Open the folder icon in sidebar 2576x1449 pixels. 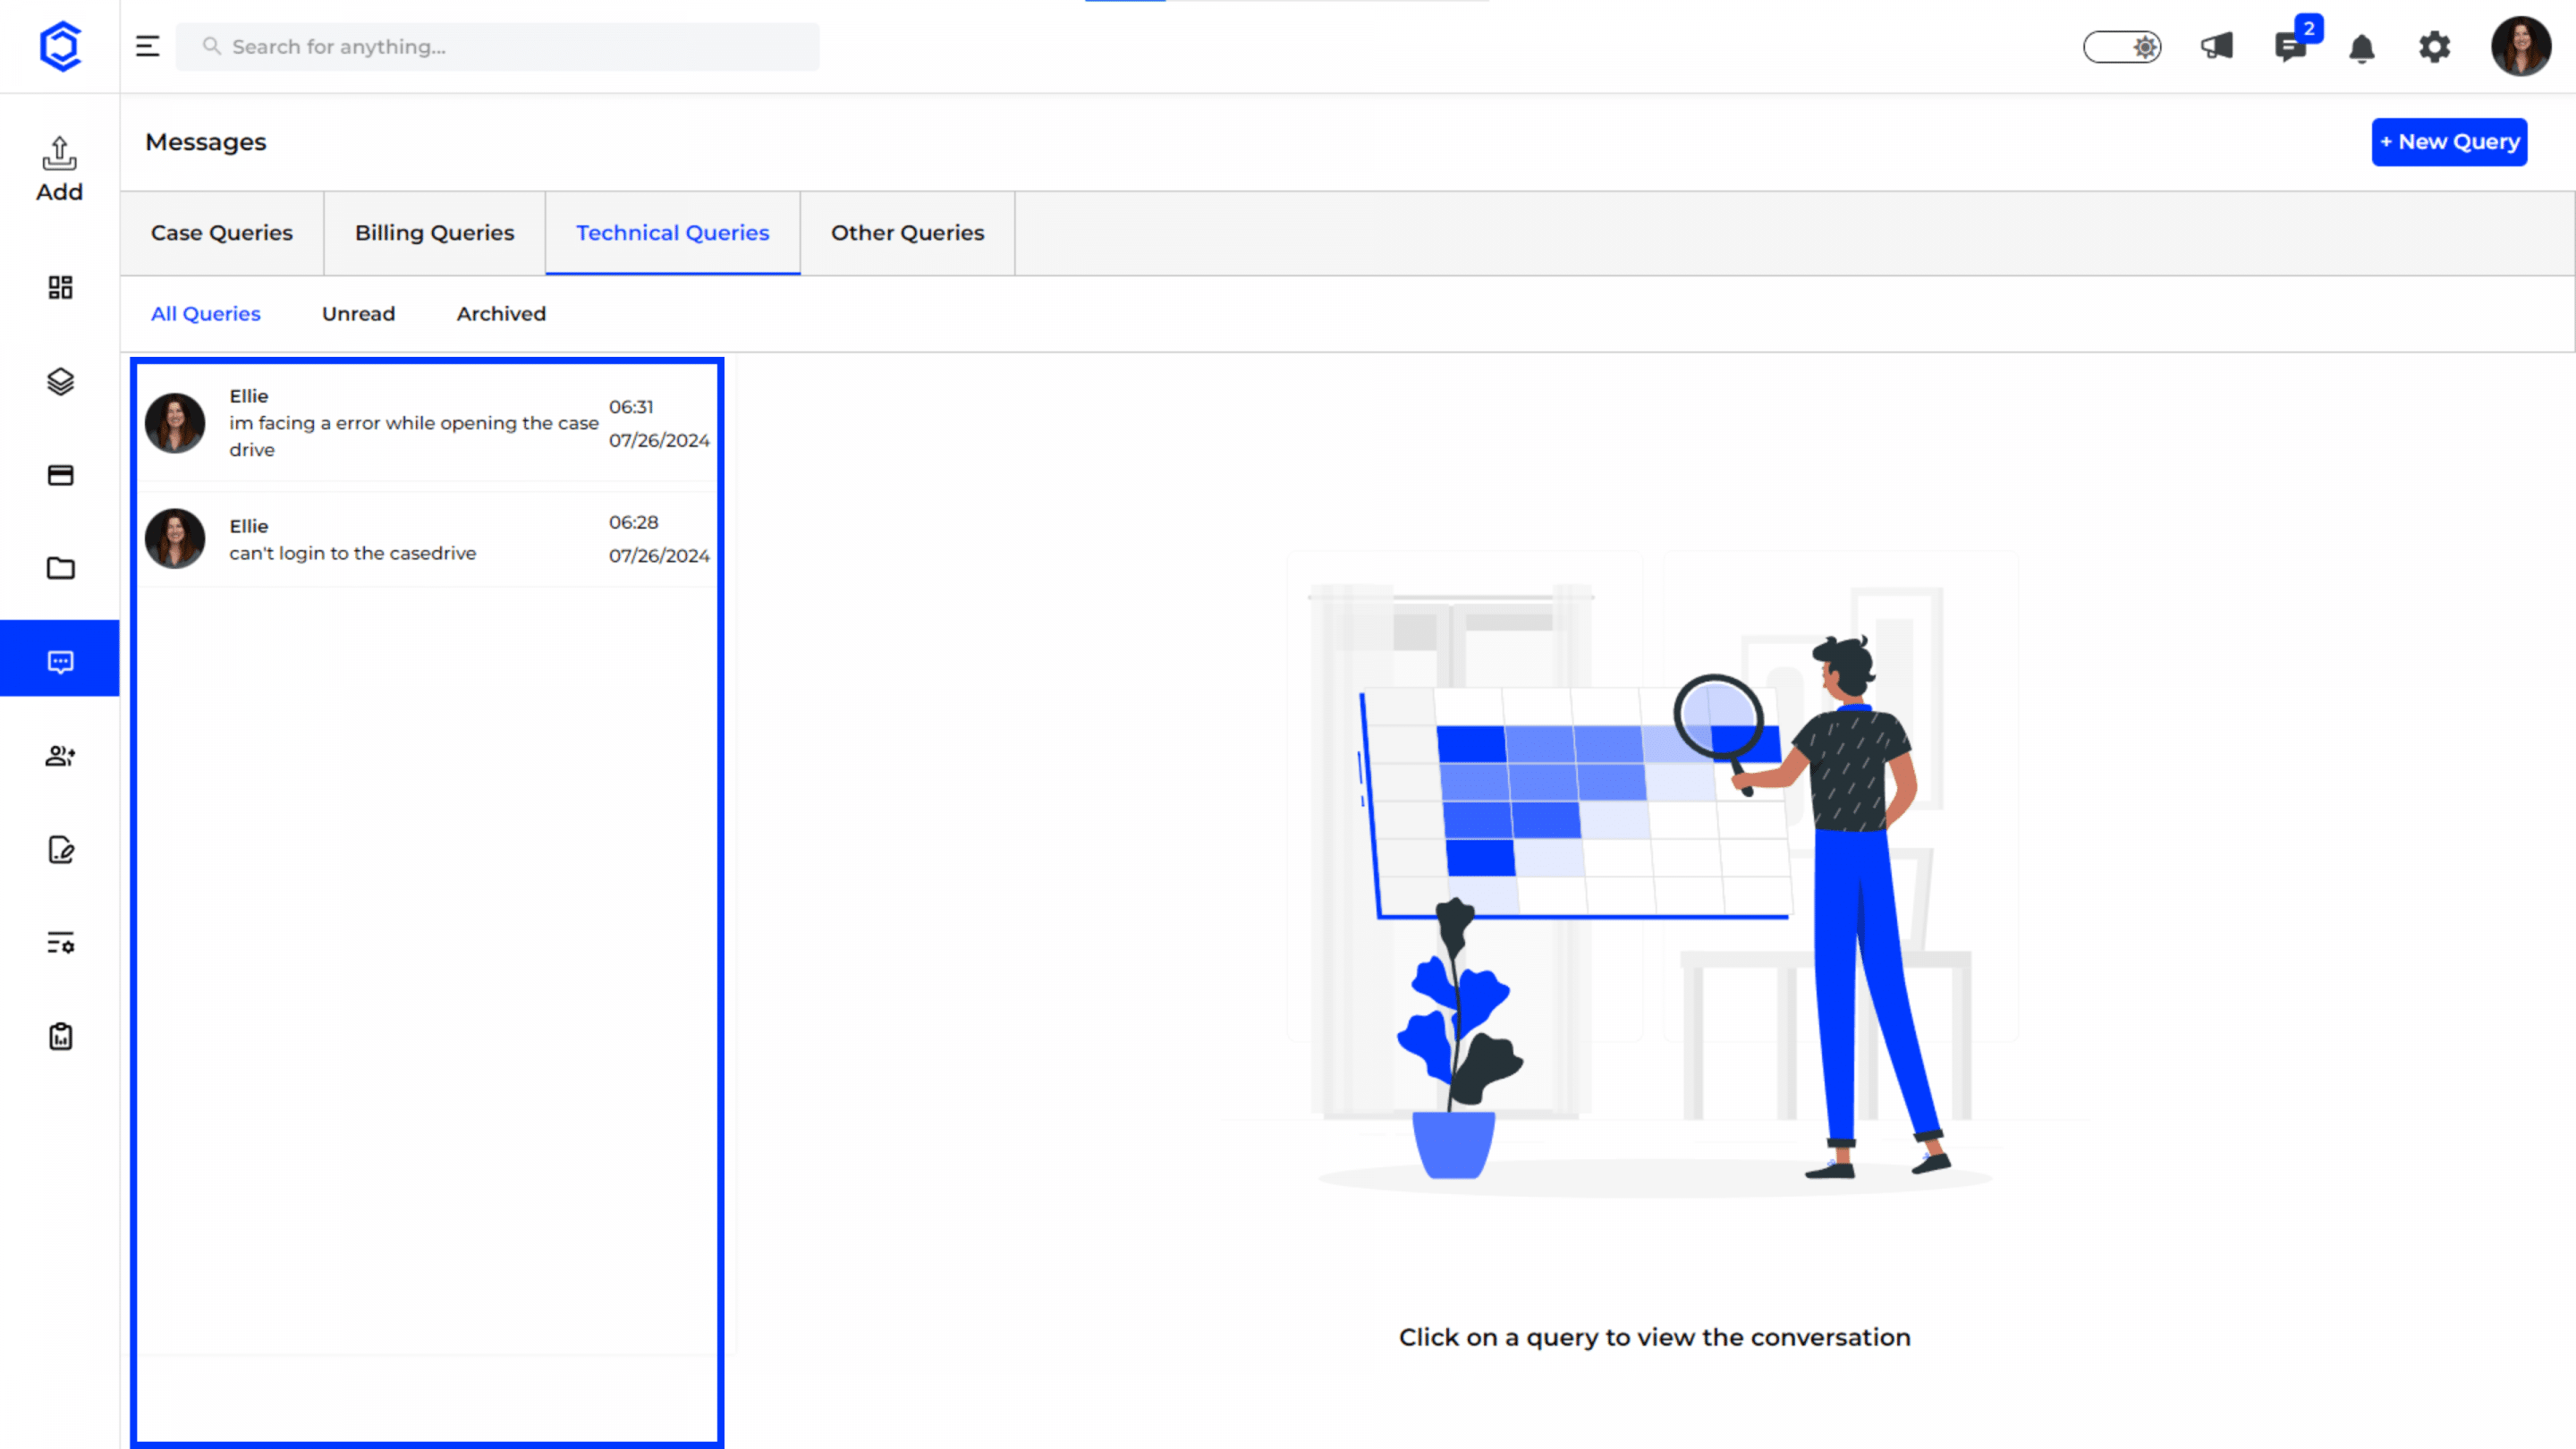pyautogui.click(x=60, y=568)
